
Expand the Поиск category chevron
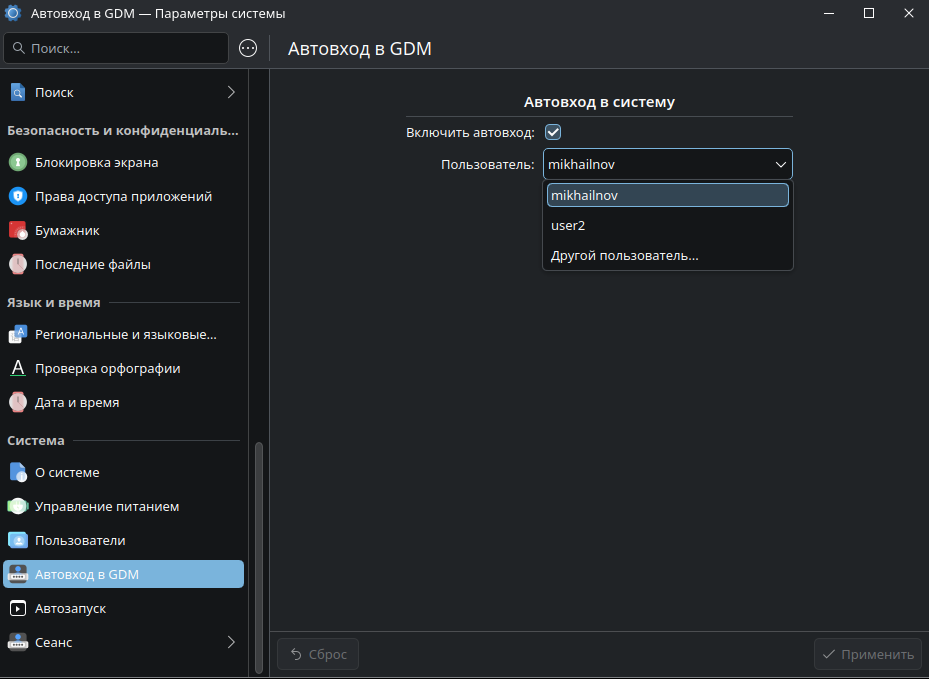231,92
